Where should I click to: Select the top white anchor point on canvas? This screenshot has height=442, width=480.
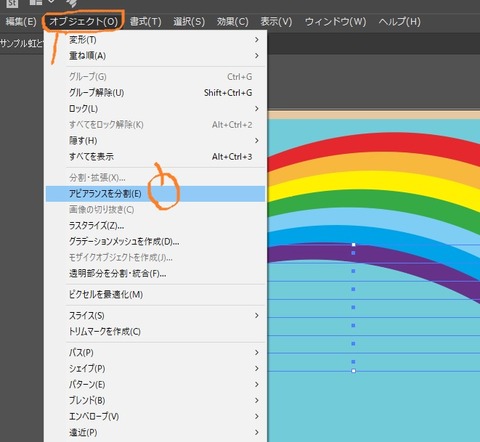coord(354,245)
